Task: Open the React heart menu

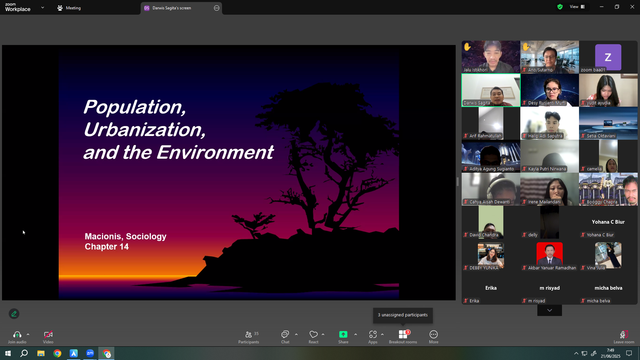Action: 313,337
